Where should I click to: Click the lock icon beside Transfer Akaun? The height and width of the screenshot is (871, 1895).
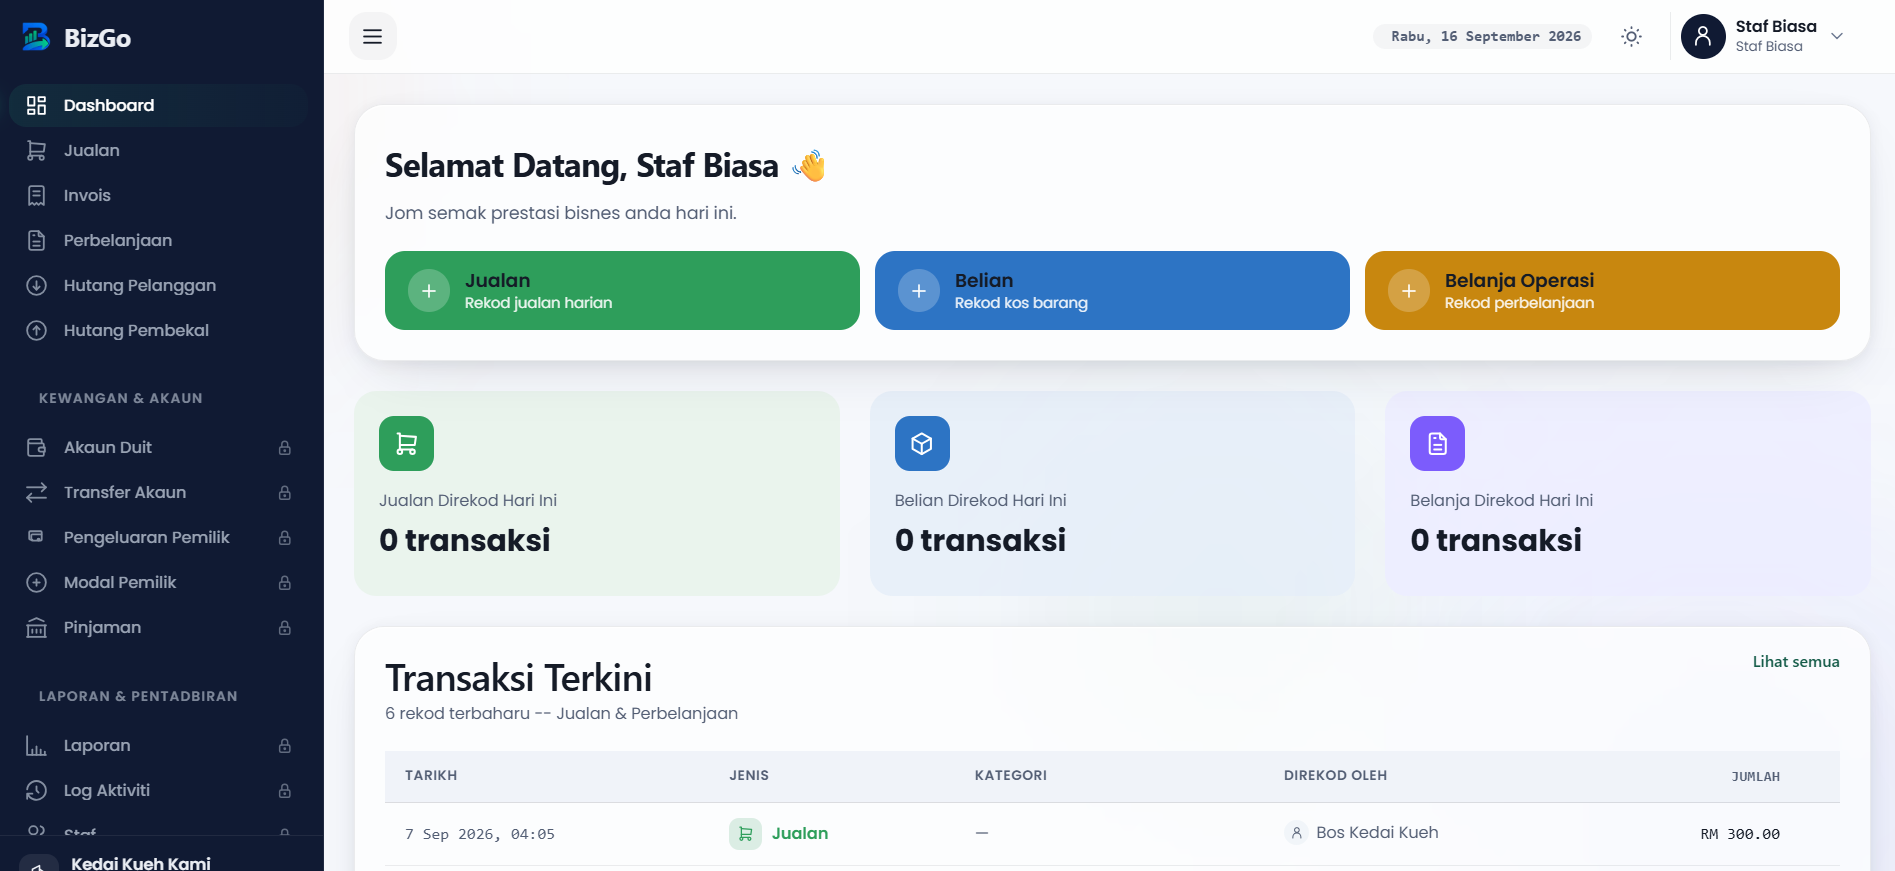pyautogui.click(x=285, y=493)
